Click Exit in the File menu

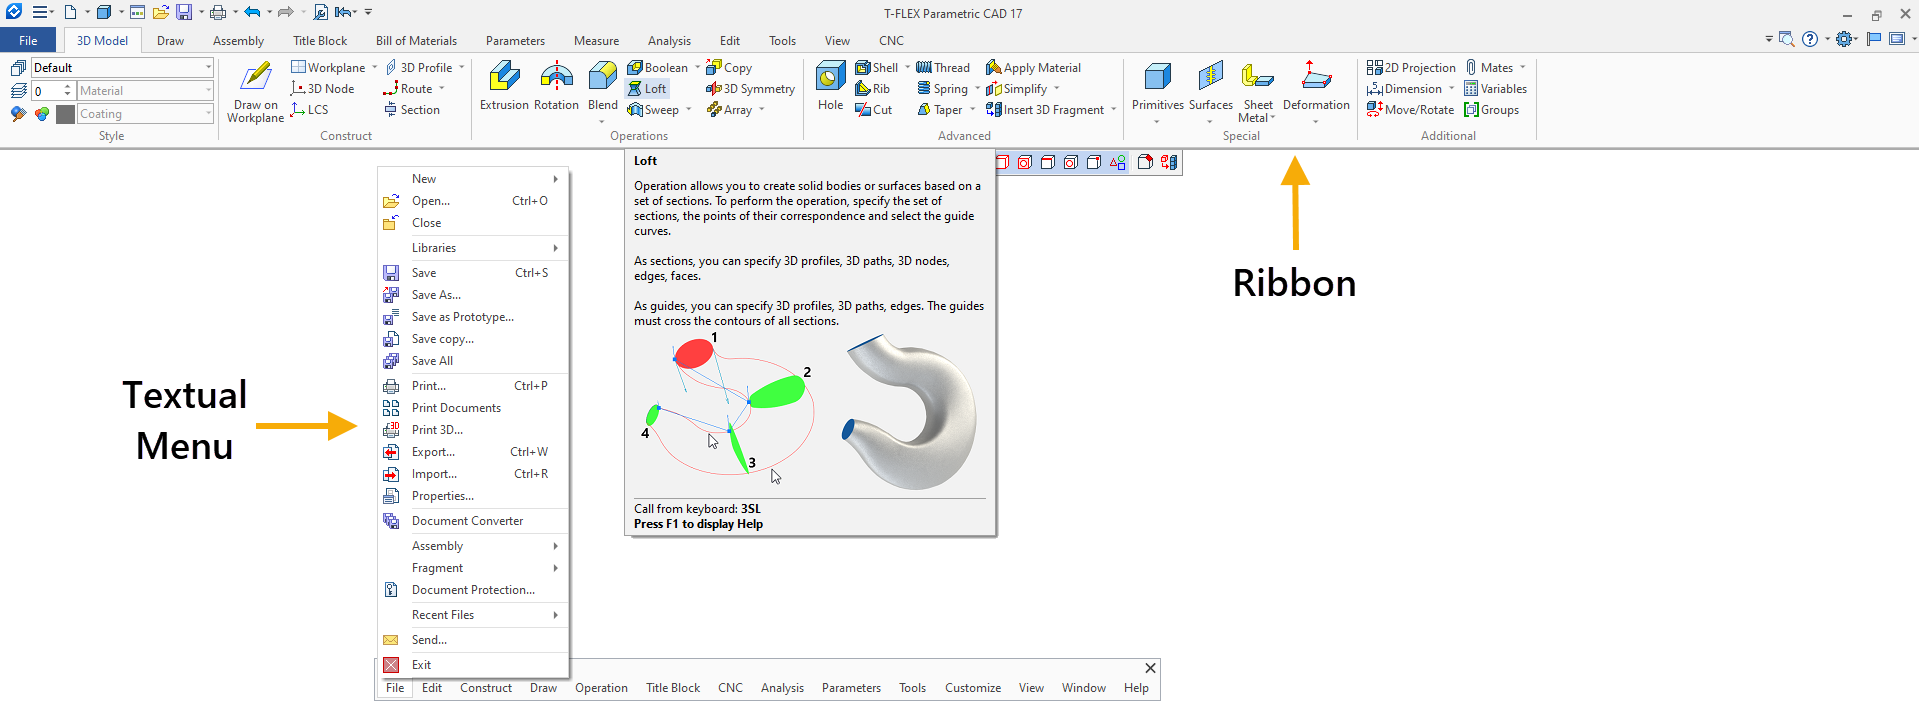(x=473, y=665)
